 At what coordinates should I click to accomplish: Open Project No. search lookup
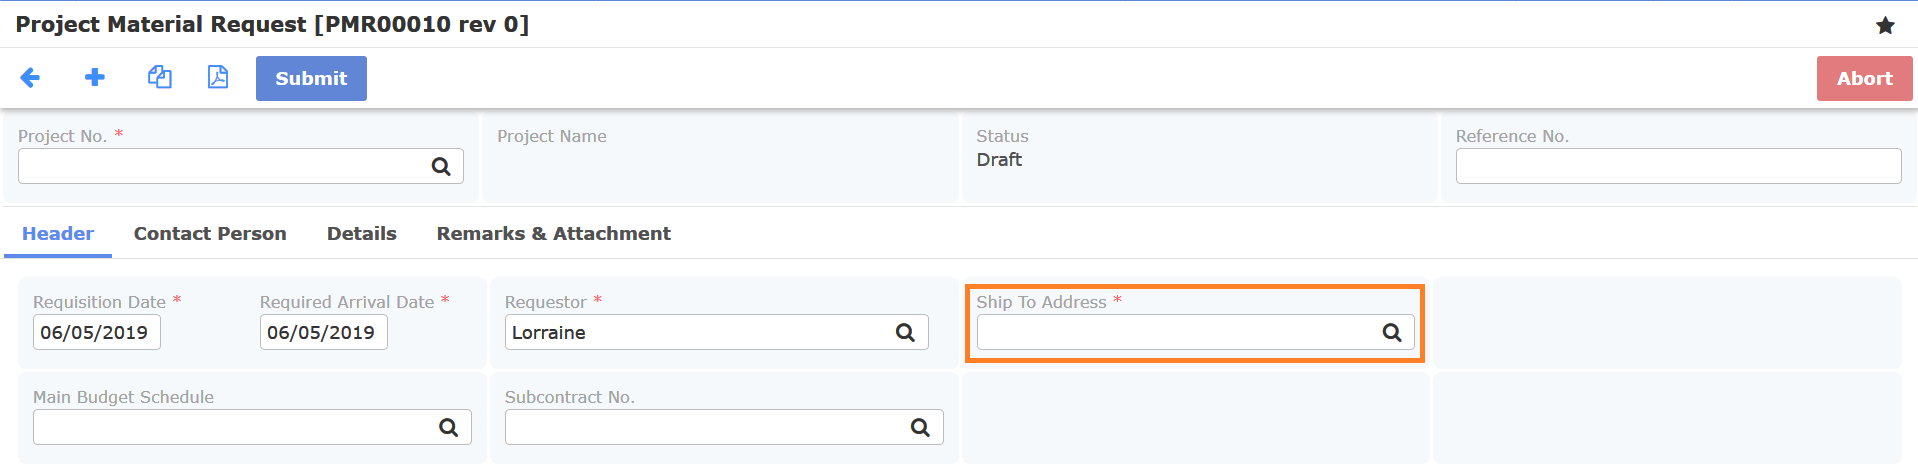pos(441,167)
